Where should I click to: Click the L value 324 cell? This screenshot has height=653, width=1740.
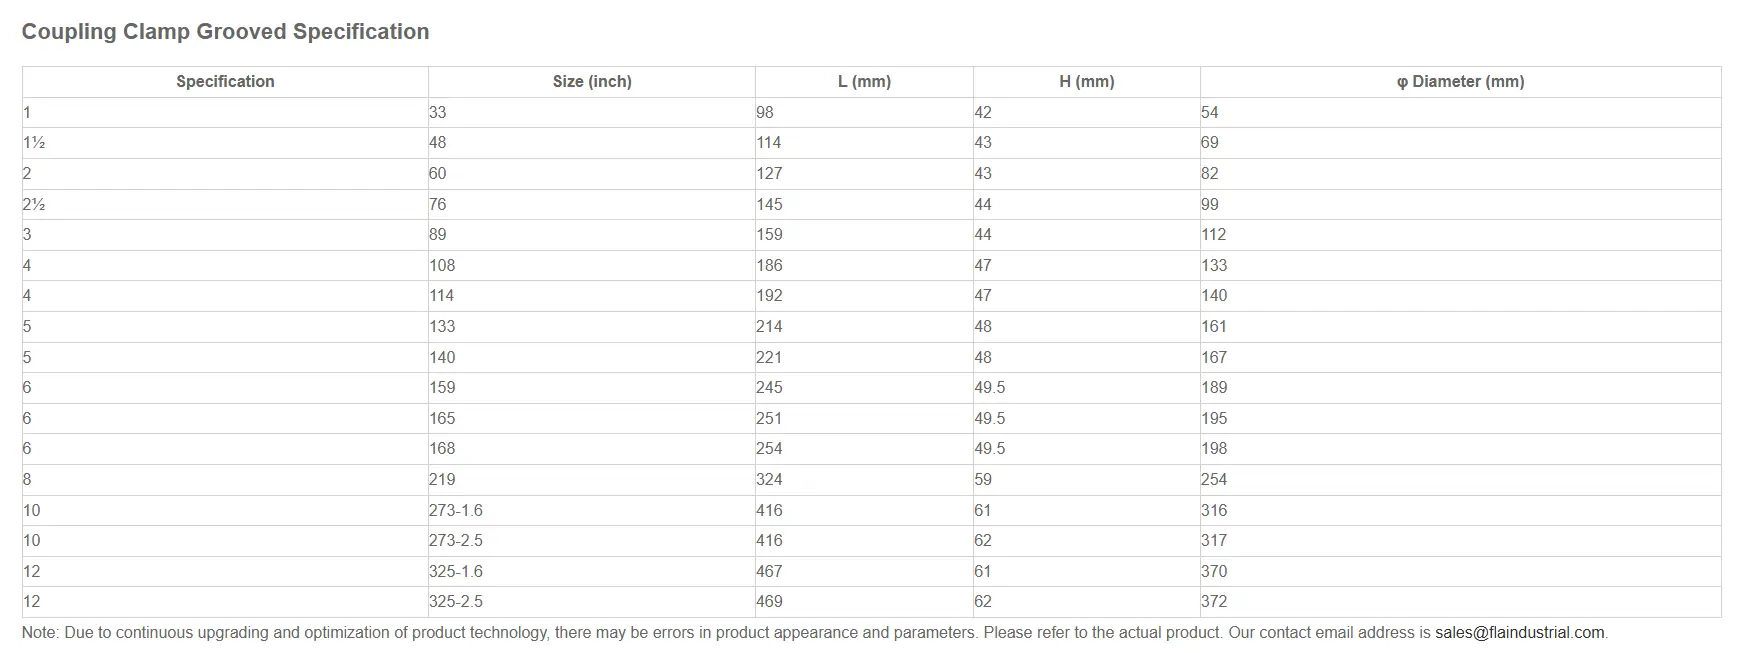(864, 480)
